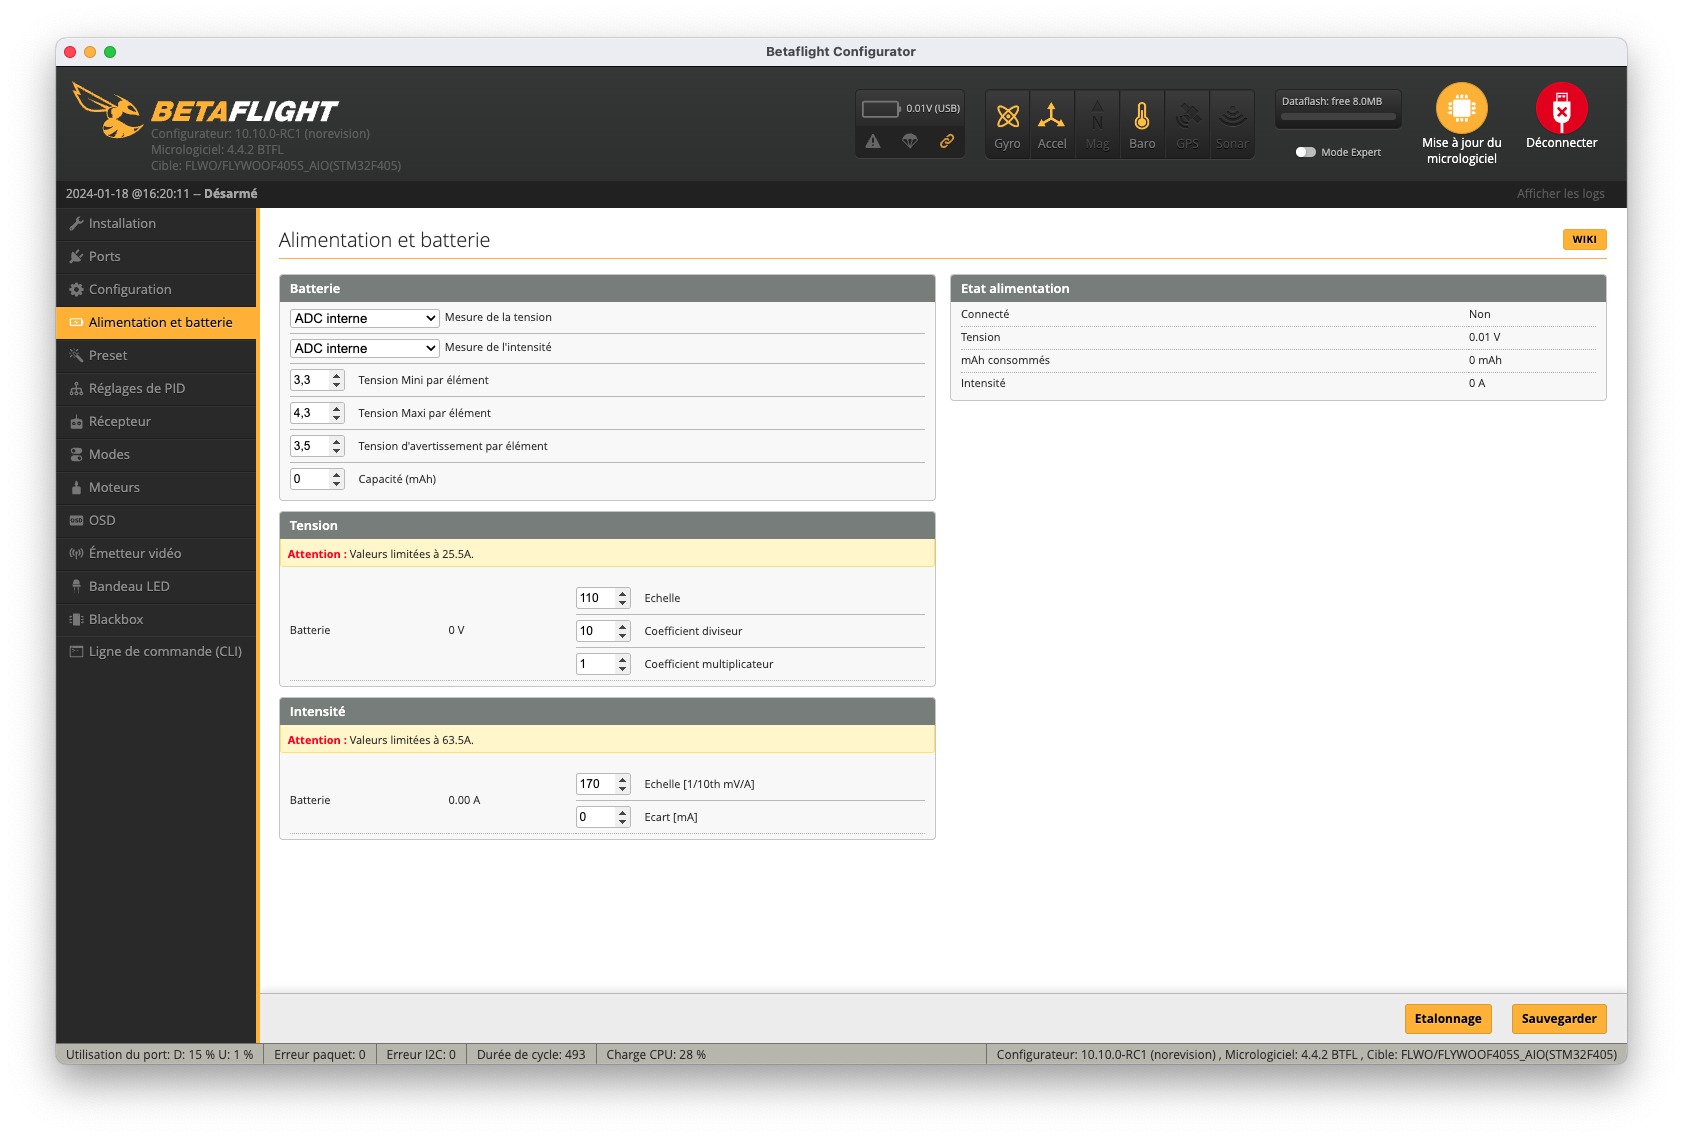1683x1138 pixels.
Task: Open the Mesure de l'intensité dropdown
Action: [x=365, y=348]
